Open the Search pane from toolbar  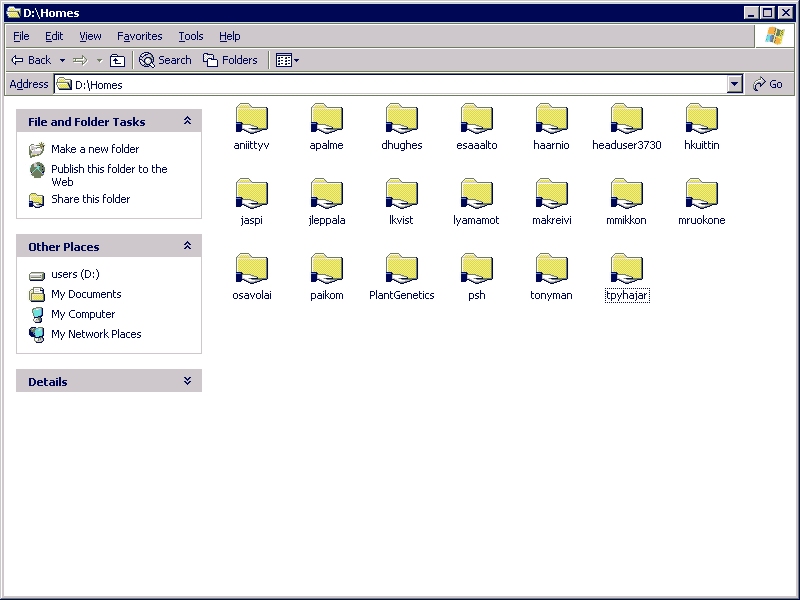[x=165, y=60]
